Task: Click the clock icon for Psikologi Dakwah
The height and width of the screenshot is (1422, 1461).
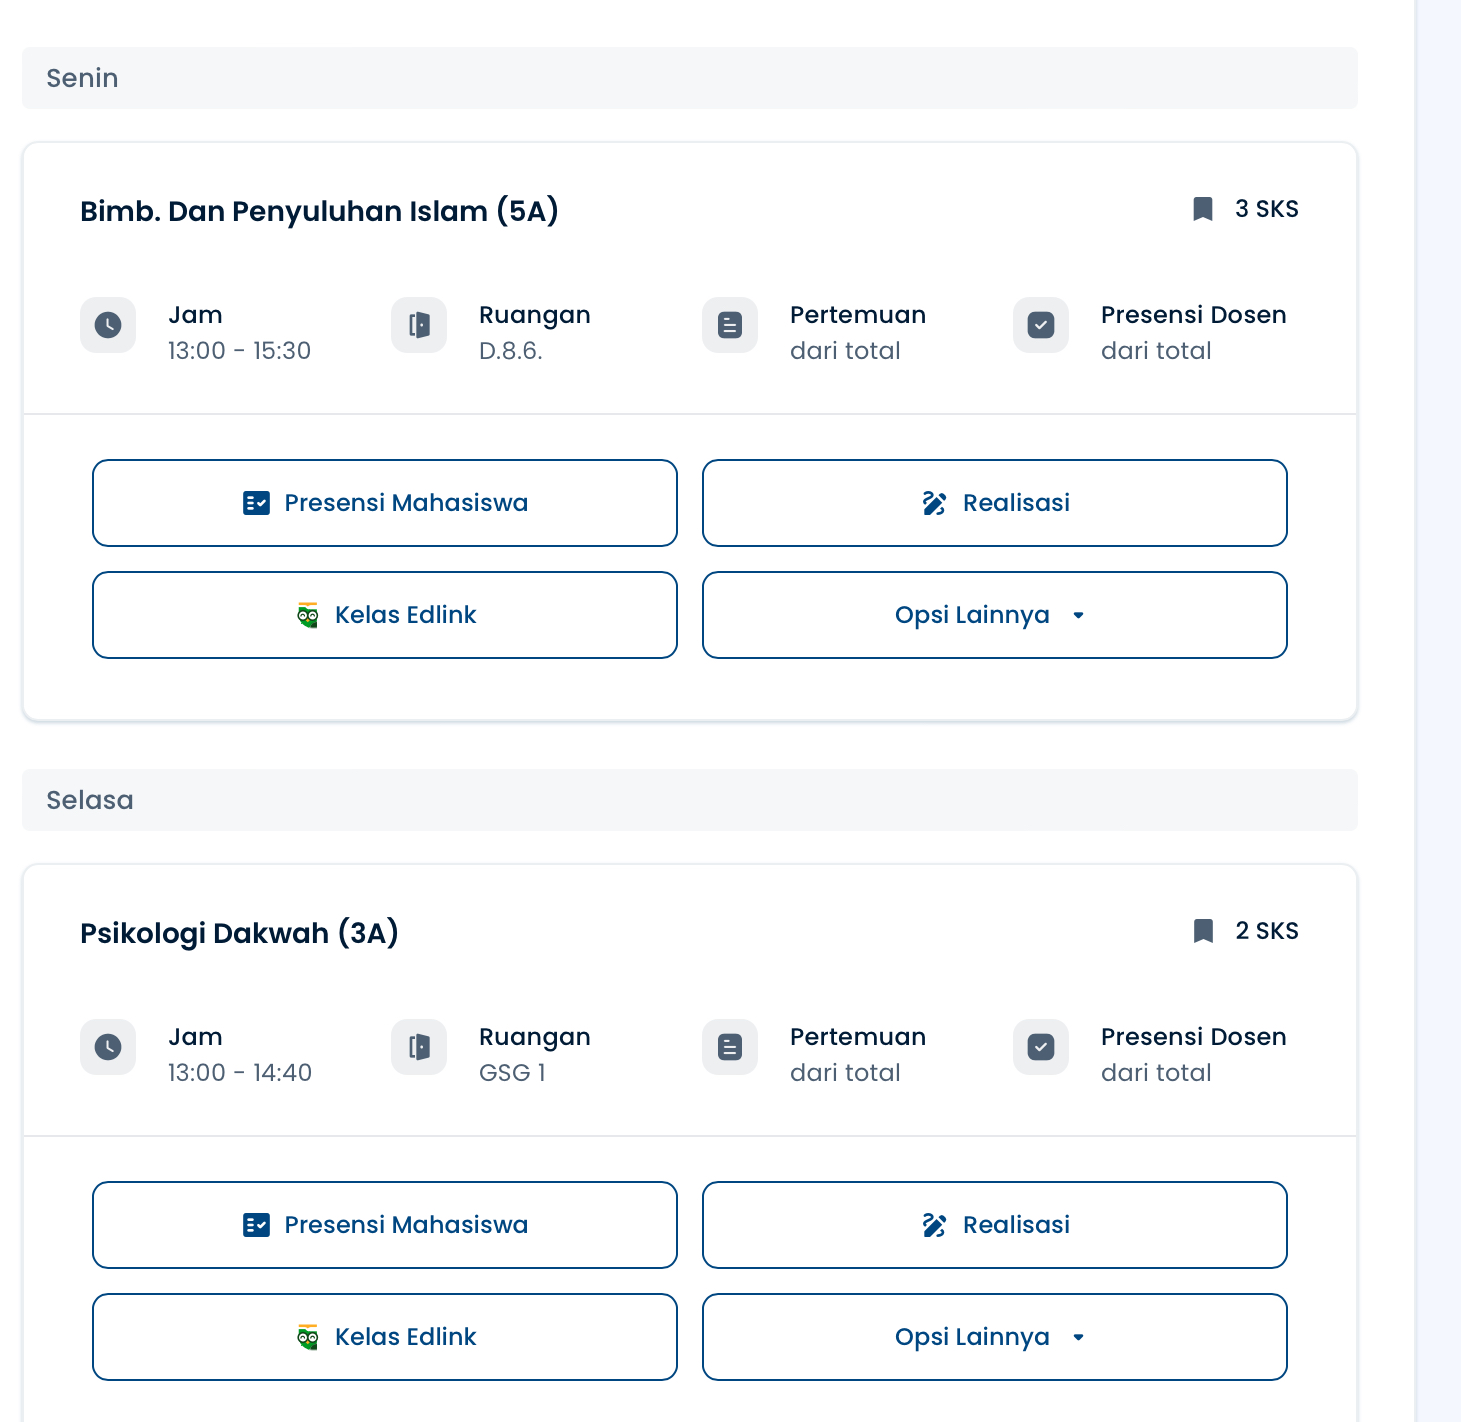Action: tap(108, 1047)
